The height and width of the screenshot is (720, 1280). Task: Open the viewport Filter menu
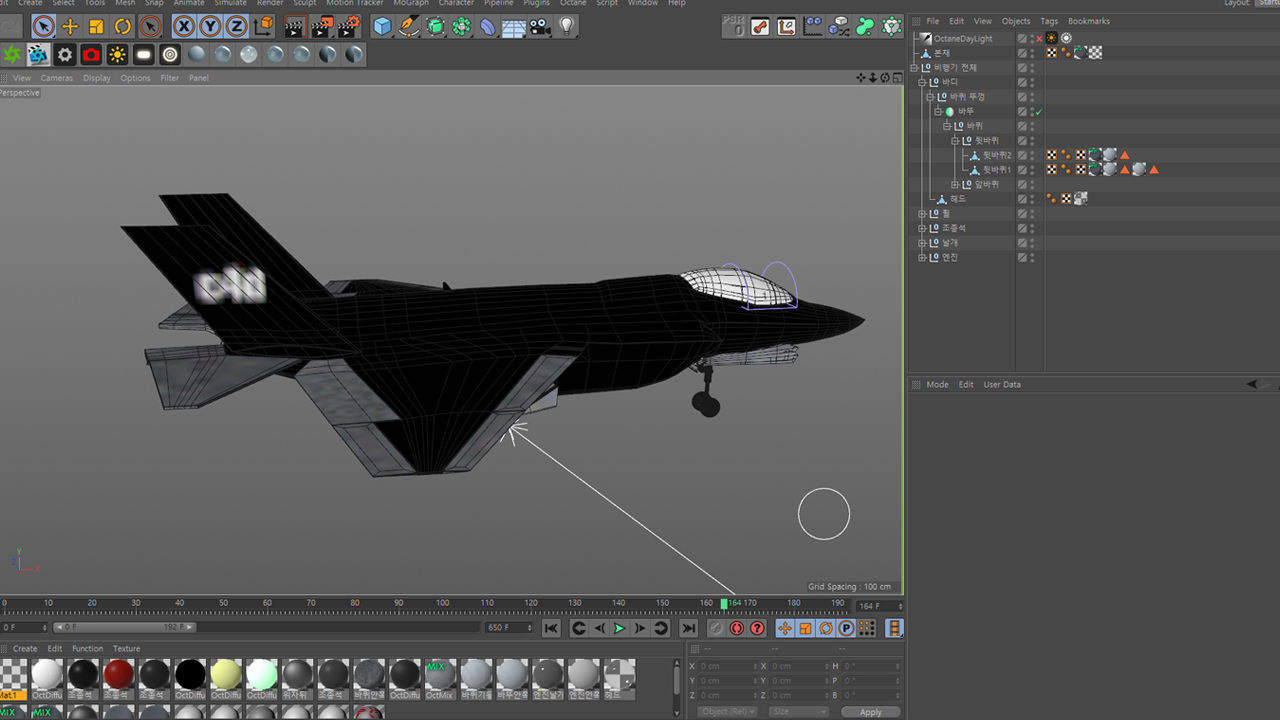click(x=170, y=78)
